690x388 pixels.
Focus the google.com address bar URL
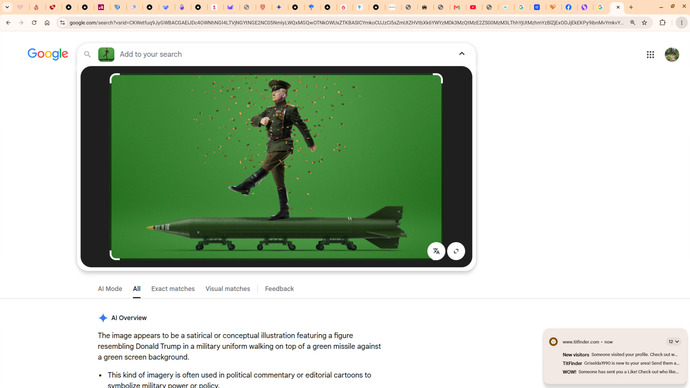point(346,22)
